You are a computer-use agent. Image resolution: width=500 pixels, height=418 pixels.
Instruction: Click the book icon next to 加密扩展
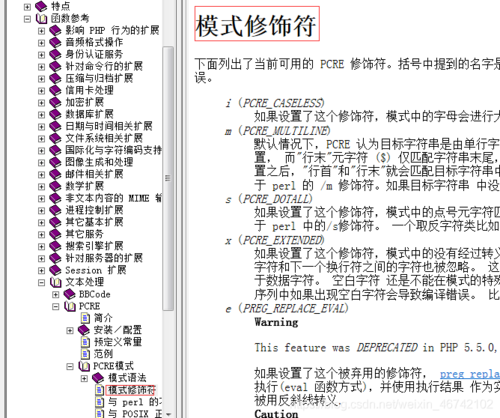[x=55, y=102]
